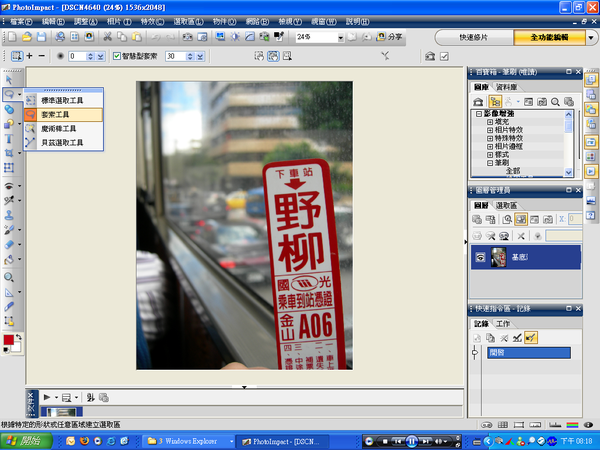
Task: Toggle the 智慧型套索 checkbox
Action: [x=117, y=56]
